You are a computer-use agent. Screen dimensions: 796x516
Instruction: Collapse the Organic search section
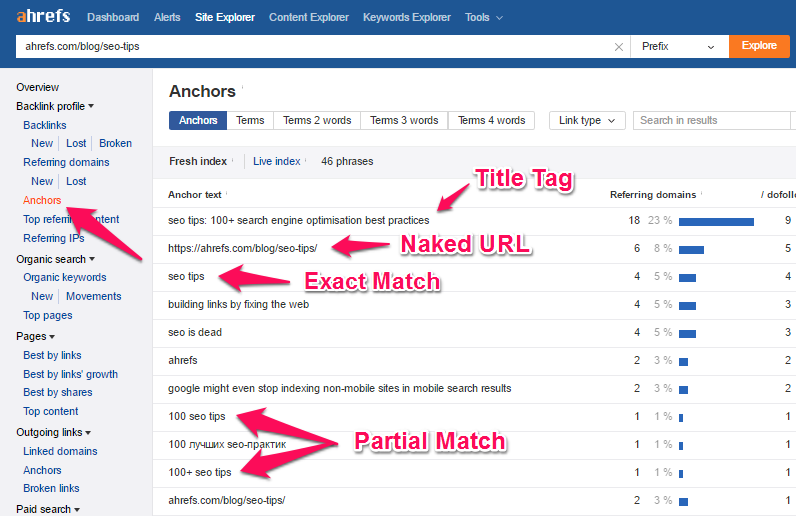click(x=56, y=259)
